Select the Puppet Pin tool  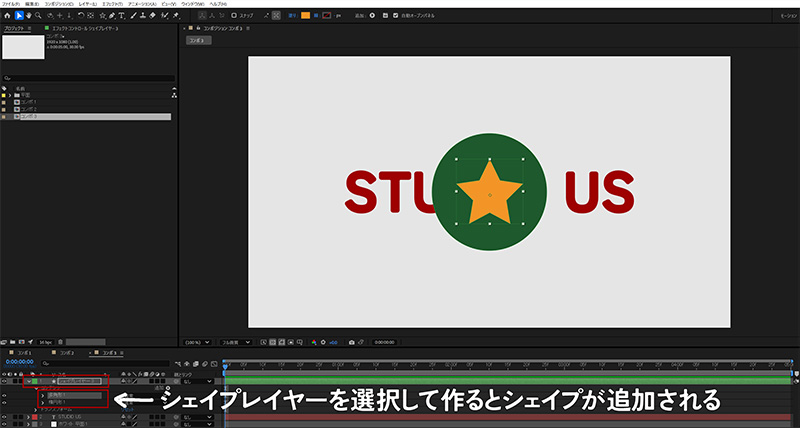pyautogui.click(x=176, y=16)
